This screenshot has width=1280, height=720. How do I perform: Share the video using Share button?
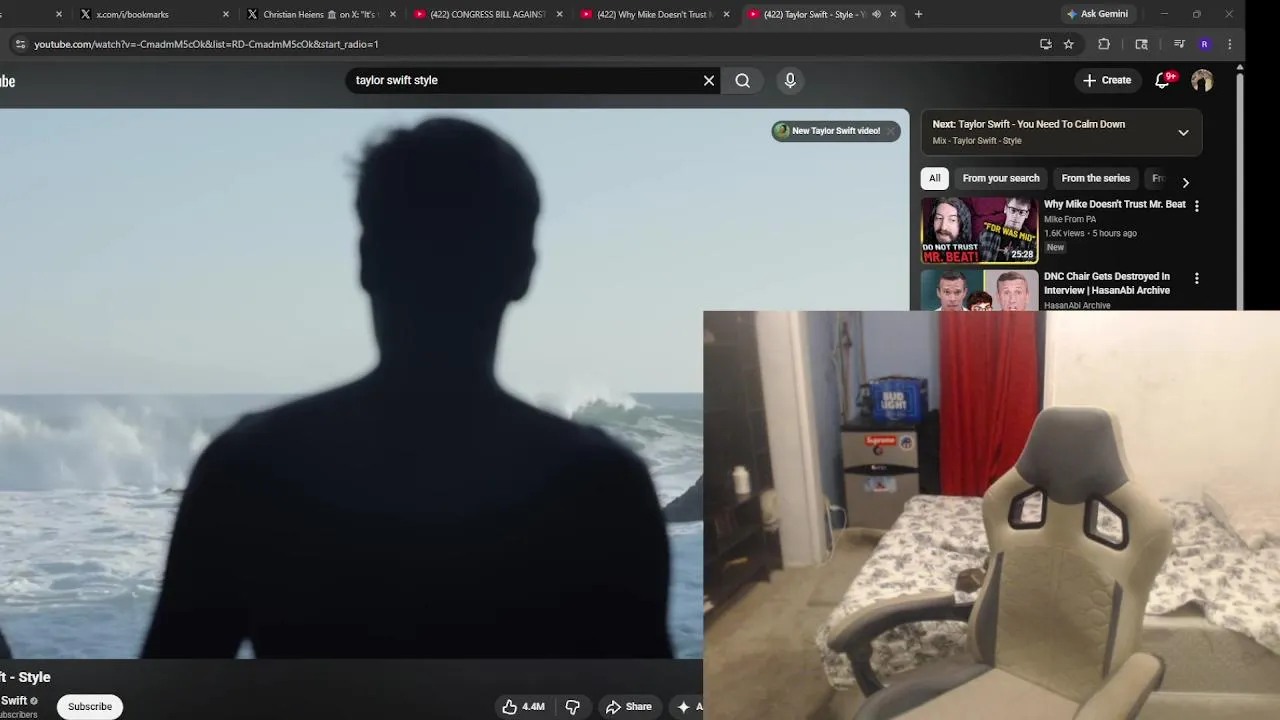(629, 707)
